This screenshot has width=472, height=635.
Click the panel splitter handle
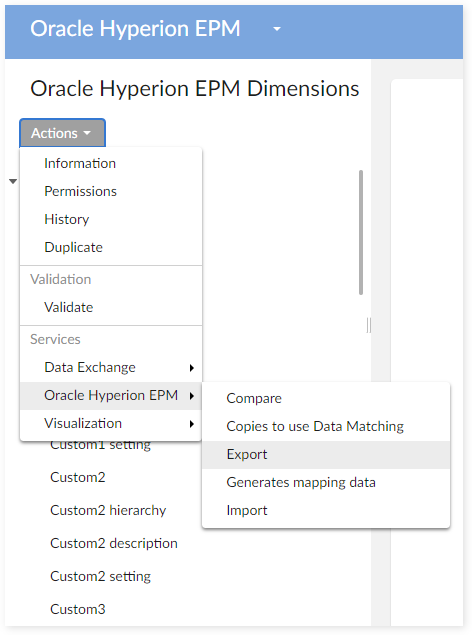pyautogui.click(x=368, y=325)
